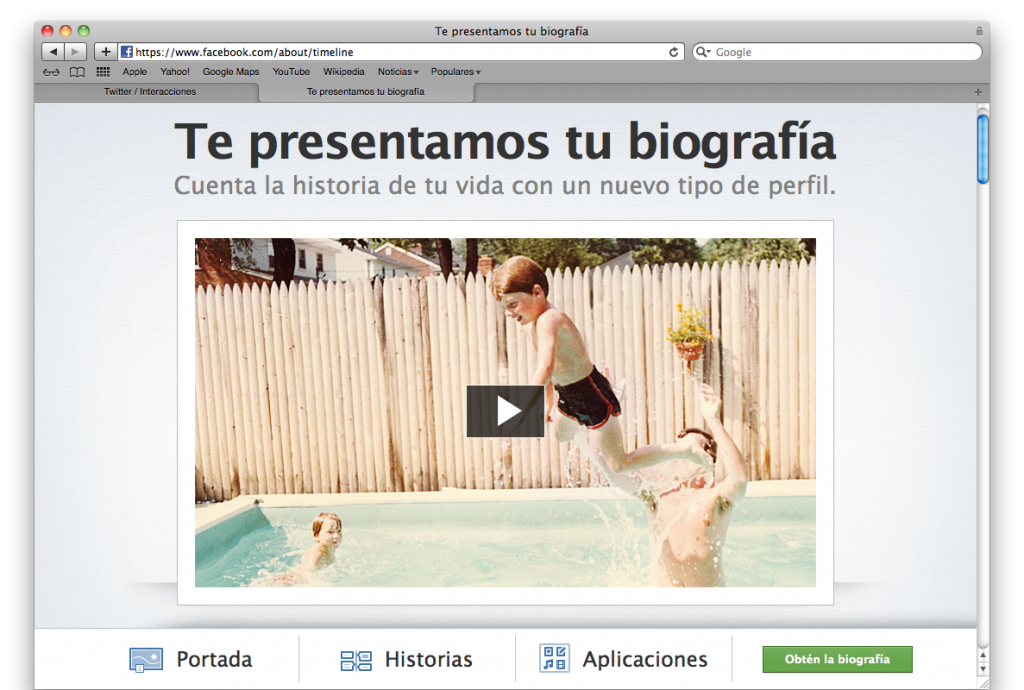Click the Portada cover photo icon
The image size is (1024, 690).
pyautogui.click(x=146, y=659)
